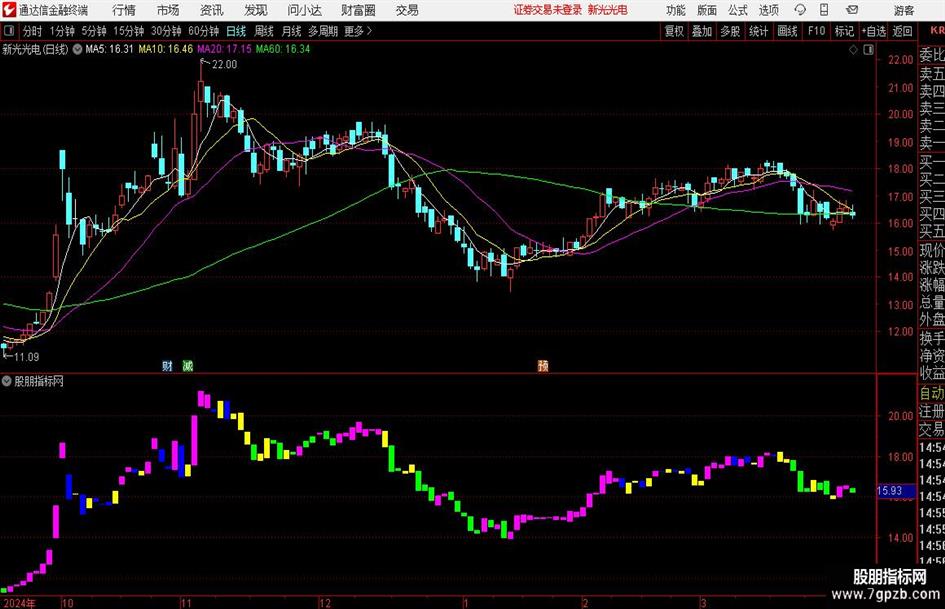The width and height of the screenshot is (945, 609).
Task: Open the mail envelope messages icon
Action: tap(852, 10)
